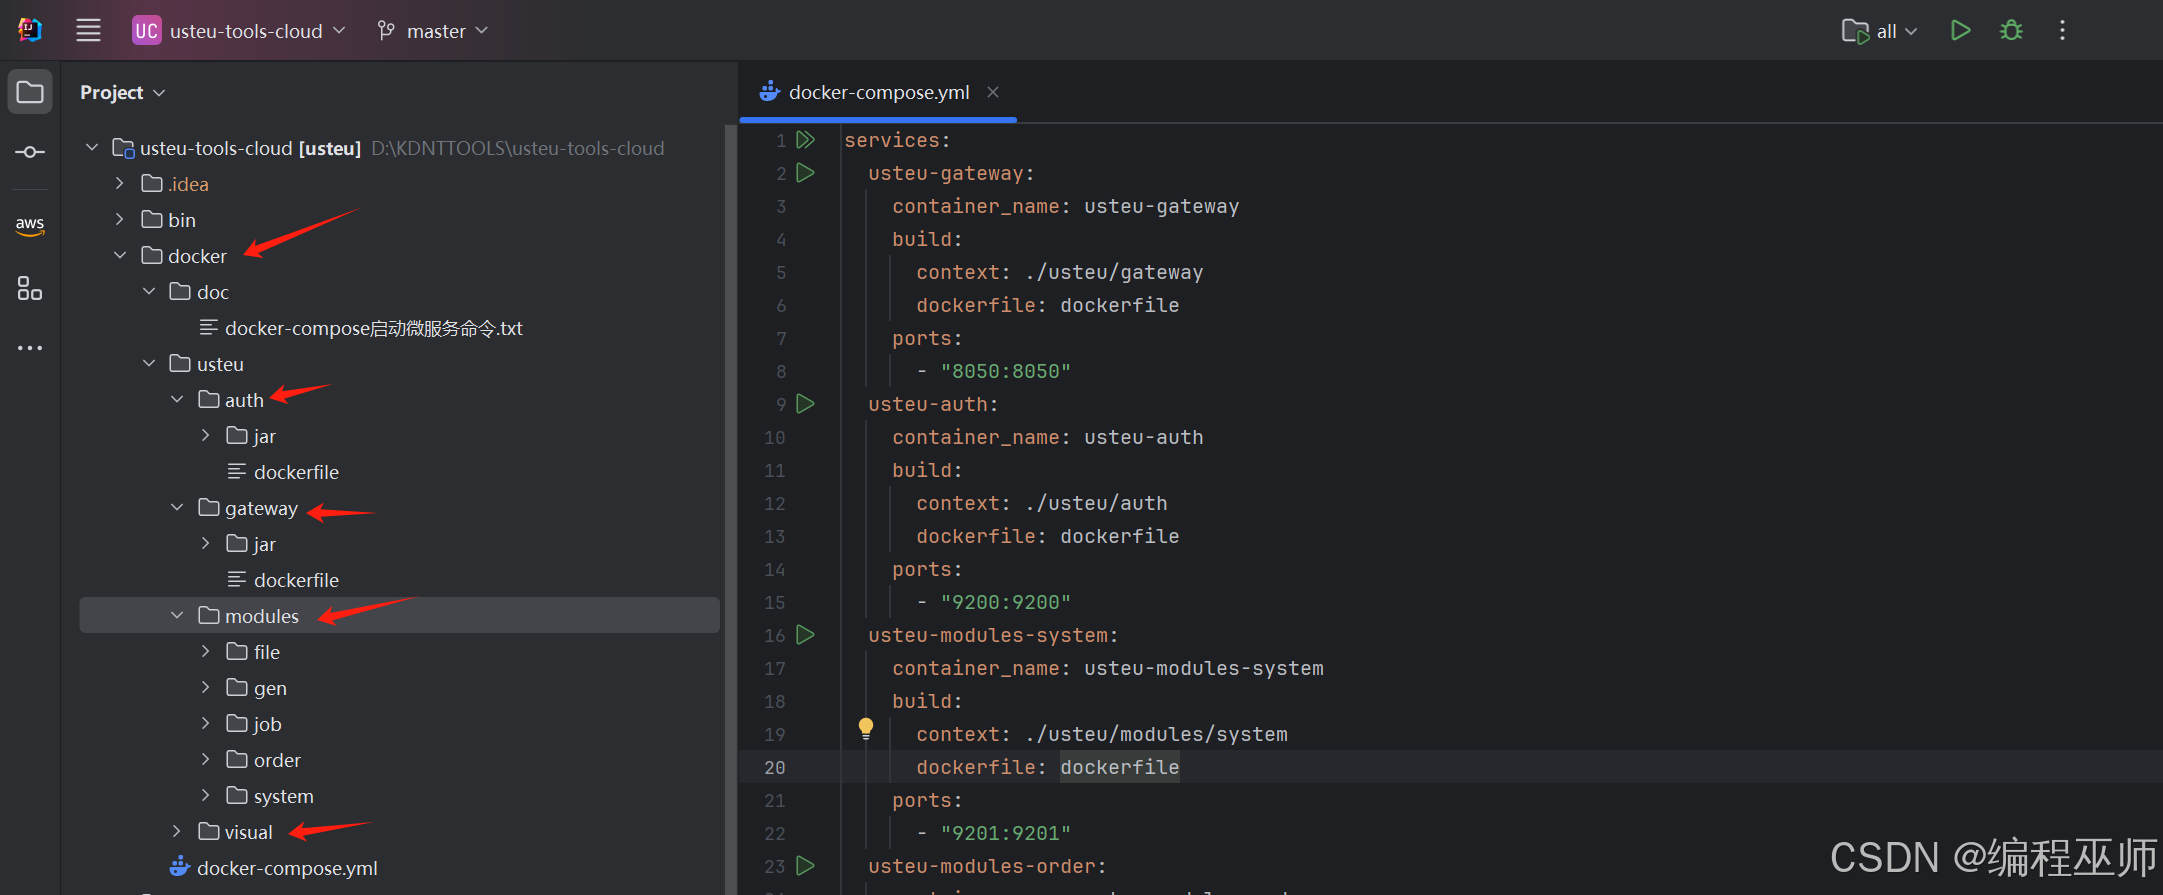Open the Project tool window folder icon
This screenshot has width=2163, height=895.
tap(30, 92)
